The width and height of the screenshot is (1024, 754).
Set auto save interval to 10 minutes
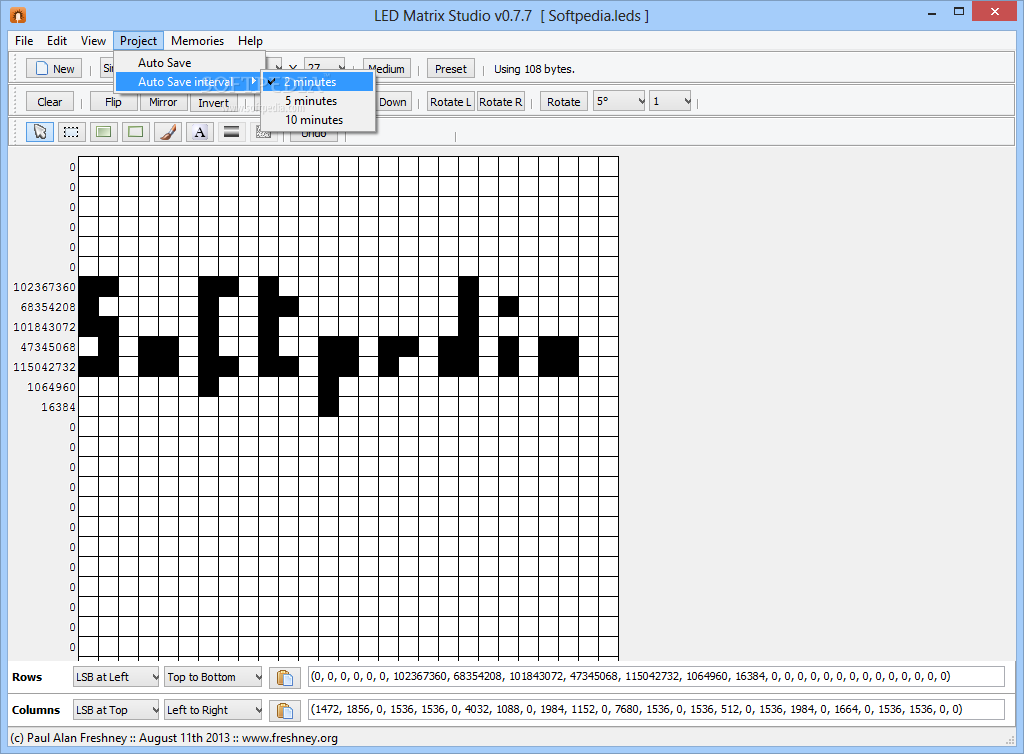pyautogui.click(x=318, y=119)
